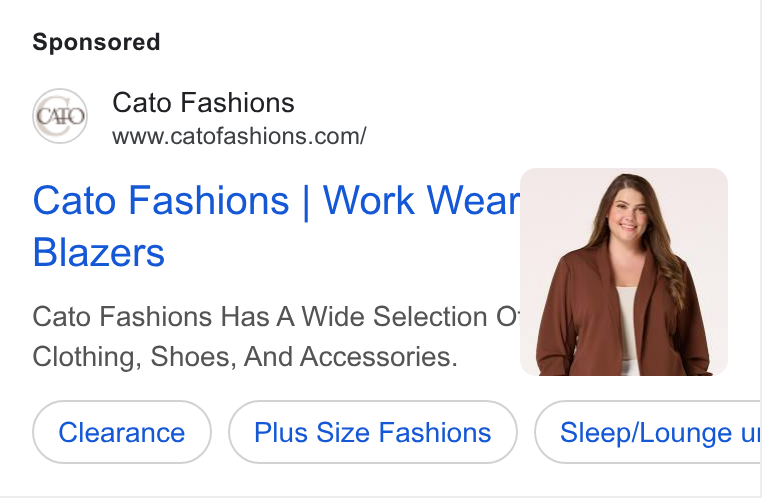Click 'Plus Size' text in sitelink chip
Image resolution: width=762 pixels, height=498 pixels.
312,432
